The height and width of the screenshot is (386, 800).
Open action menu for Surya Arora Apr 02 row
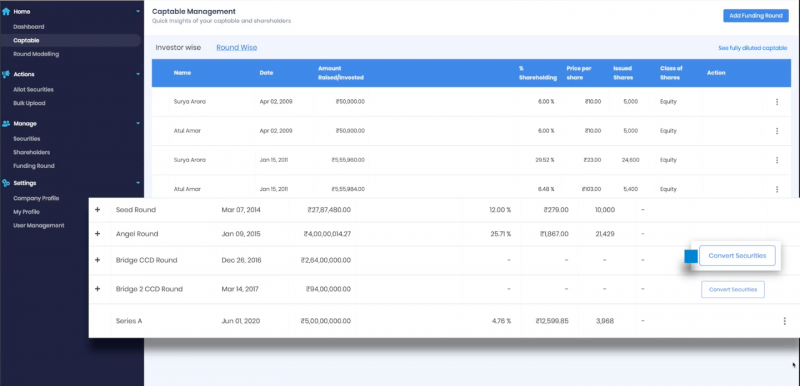(777, 101)
